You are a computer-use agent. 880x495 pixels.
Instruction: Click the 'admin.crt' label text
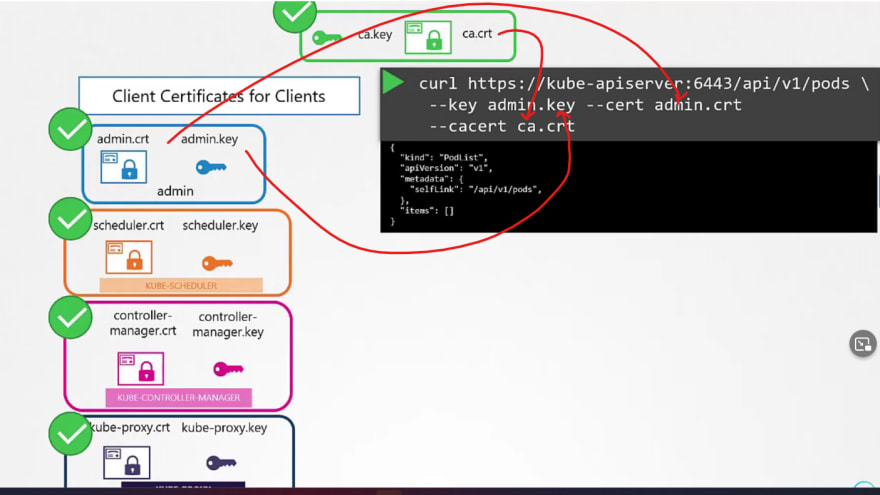(x=123, y=139)
